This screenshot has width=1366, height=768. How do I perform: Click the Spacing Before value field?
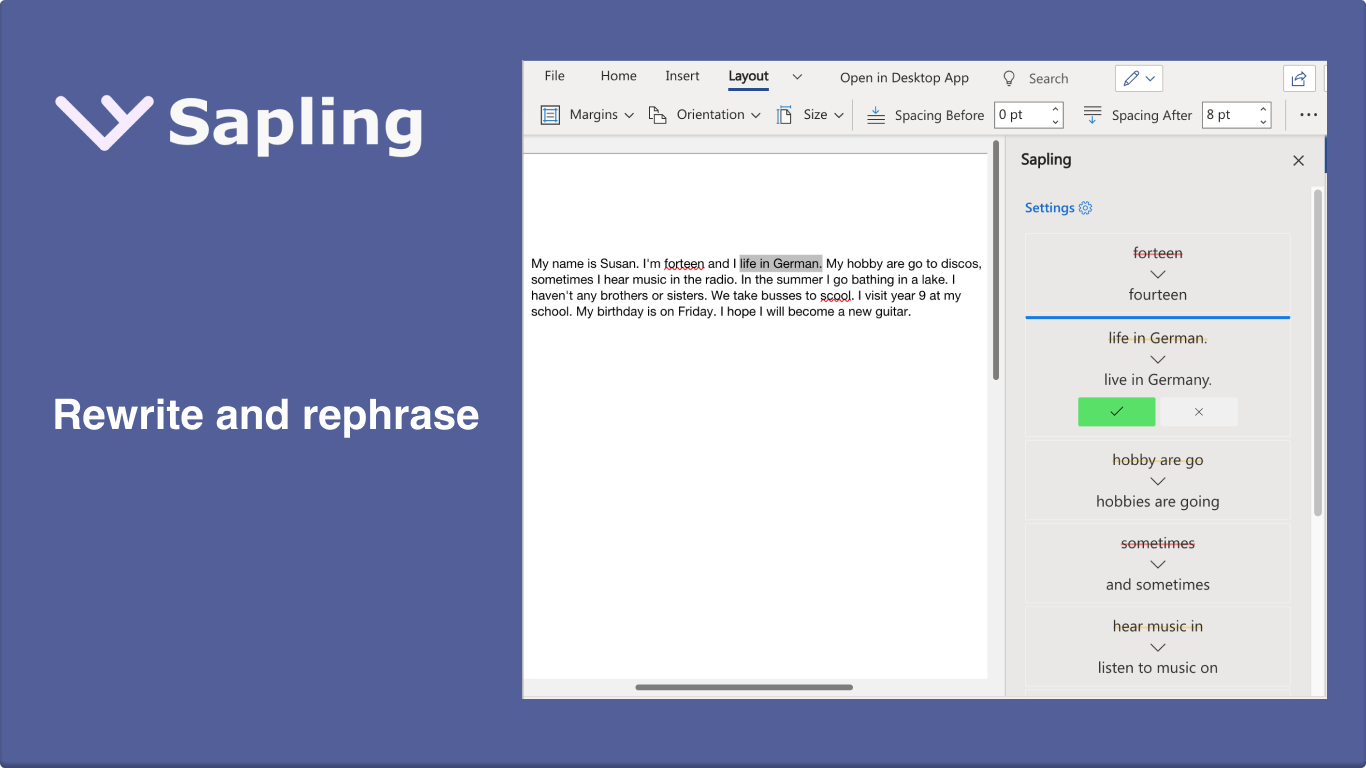(1021, 115)
